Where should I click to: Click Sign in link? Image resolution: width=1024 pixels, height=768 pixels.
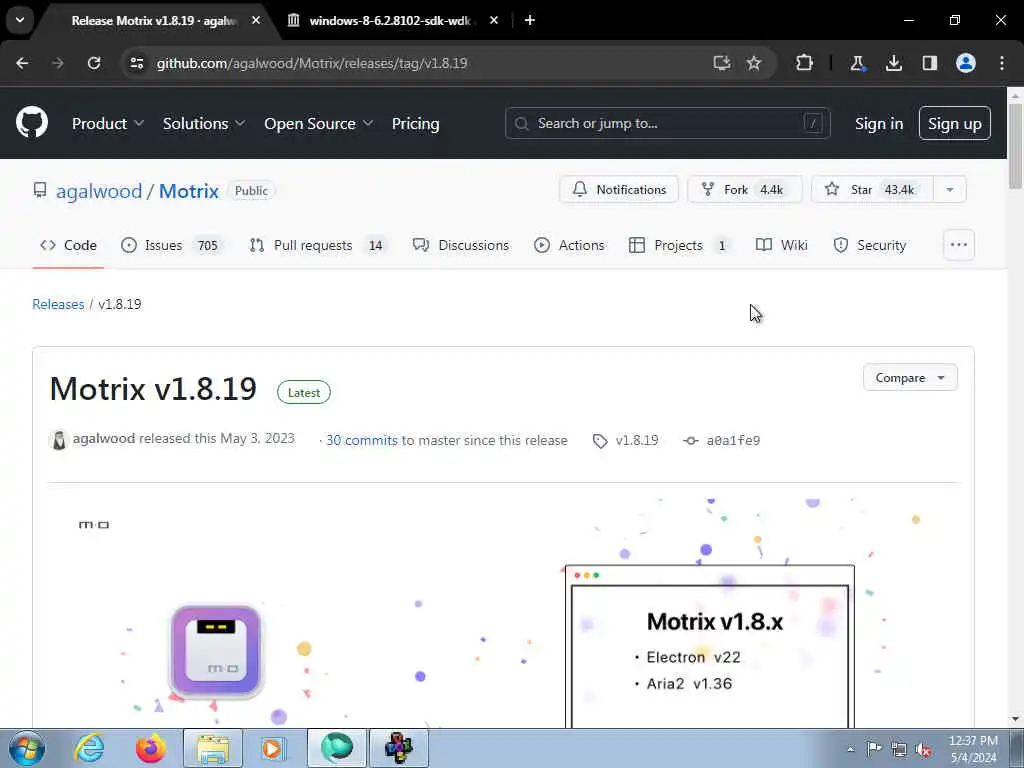(879, 123)
